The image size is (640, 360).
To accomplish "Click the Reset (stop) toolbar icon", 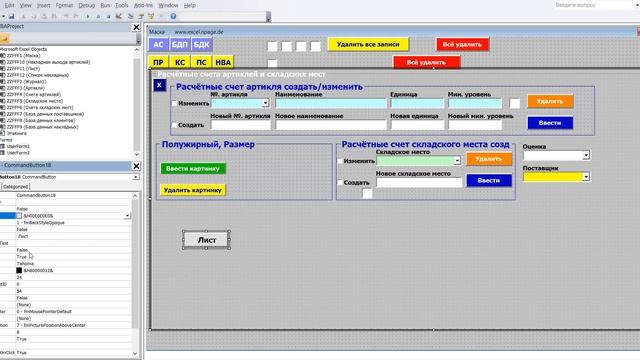I will coord(109,16).
